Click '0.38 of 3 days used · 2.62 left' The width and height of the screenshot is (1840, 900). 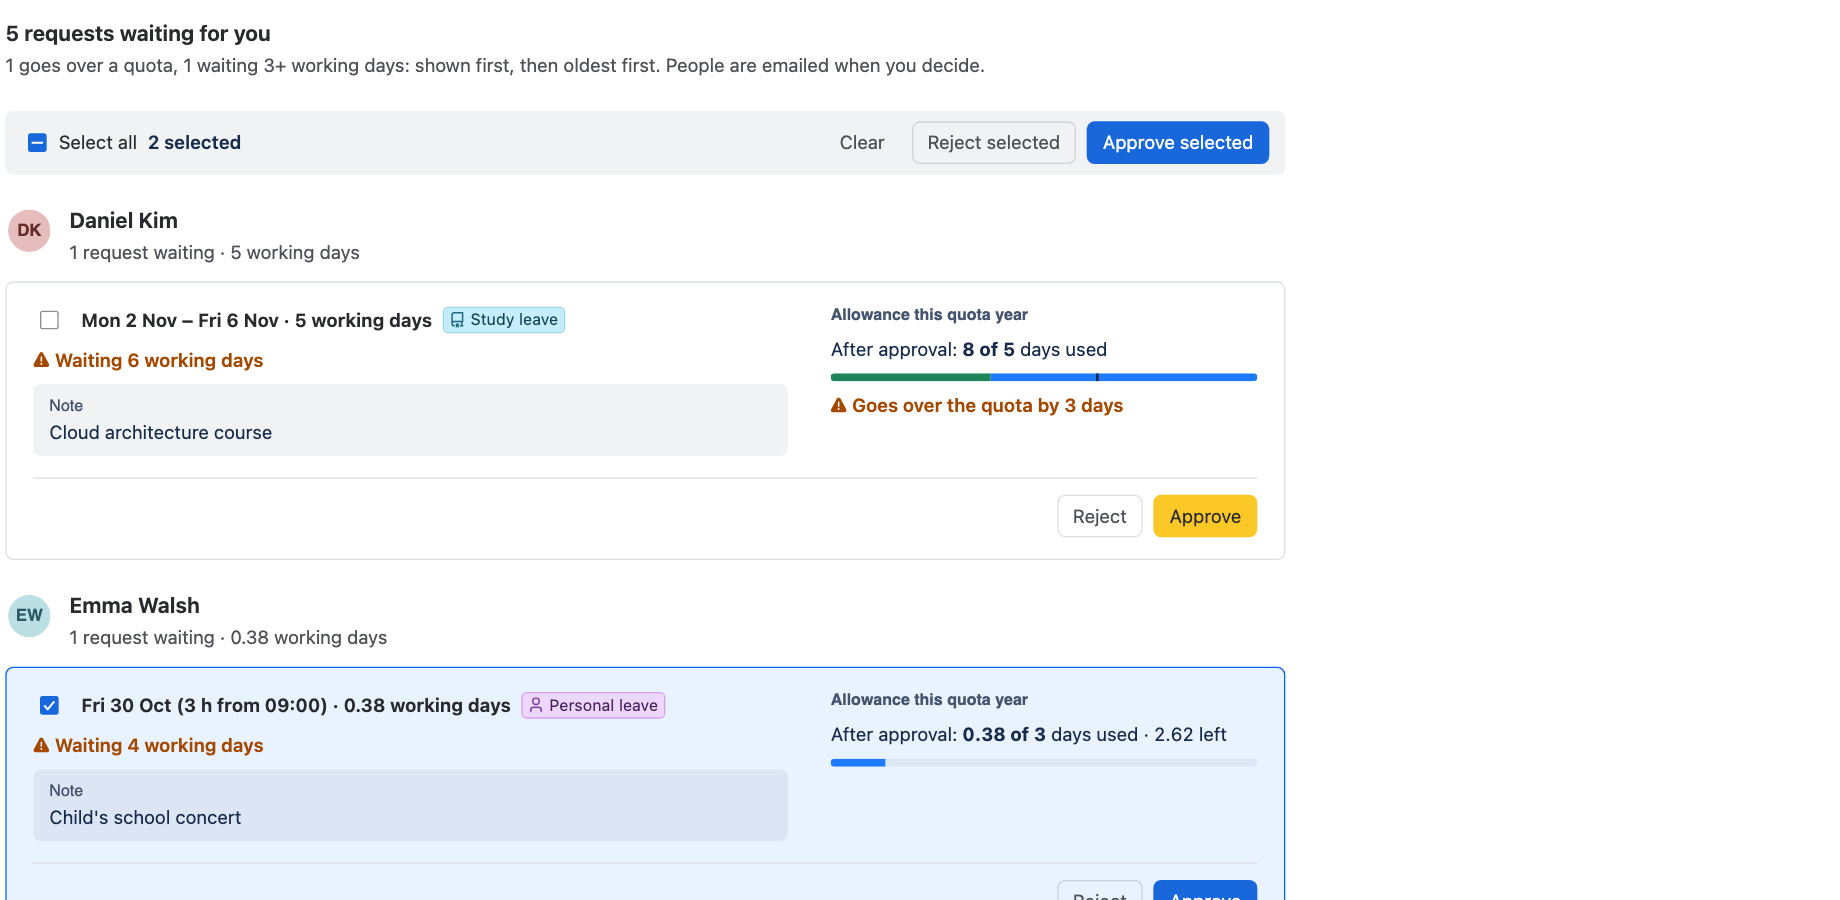pyautogui.click(x=1095, y=735)
